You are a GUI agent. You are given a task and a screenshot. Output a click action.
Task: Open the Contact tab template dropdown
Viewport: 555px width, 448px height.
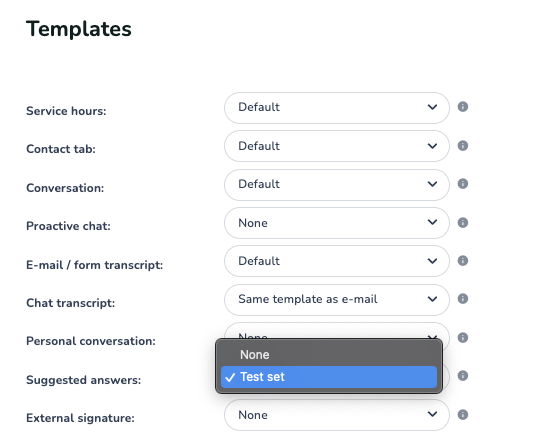click(x=337, y=146)
